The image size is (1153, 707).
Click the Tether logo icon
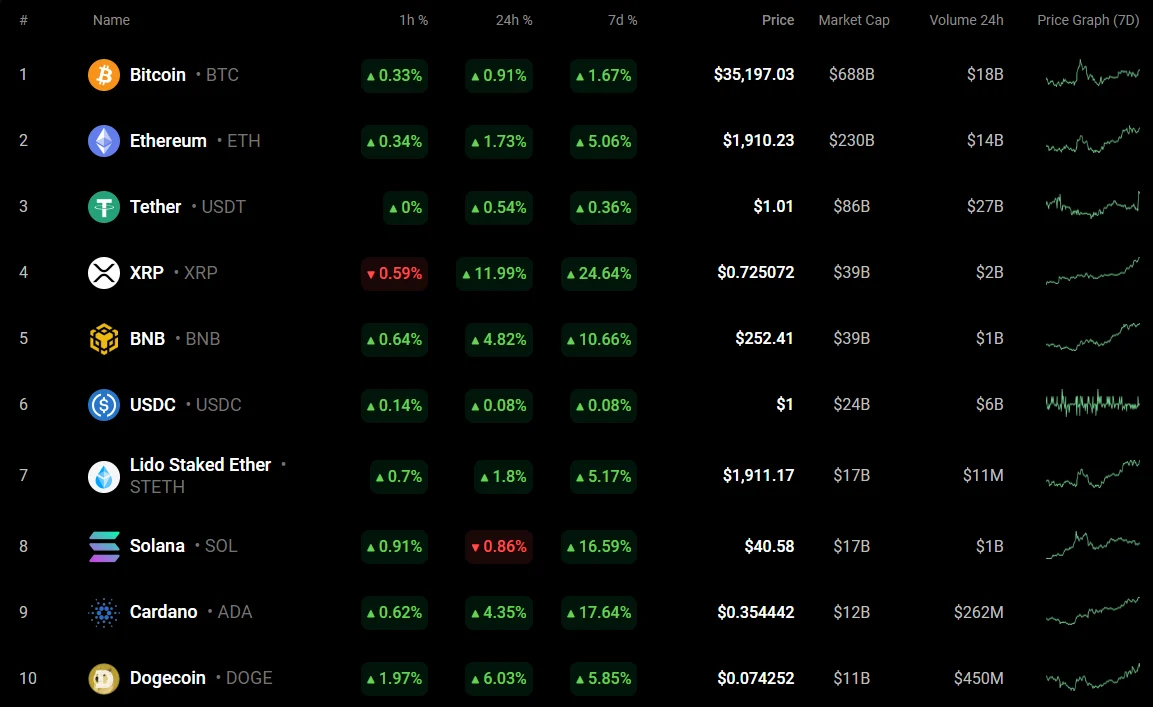coord(104,207)
